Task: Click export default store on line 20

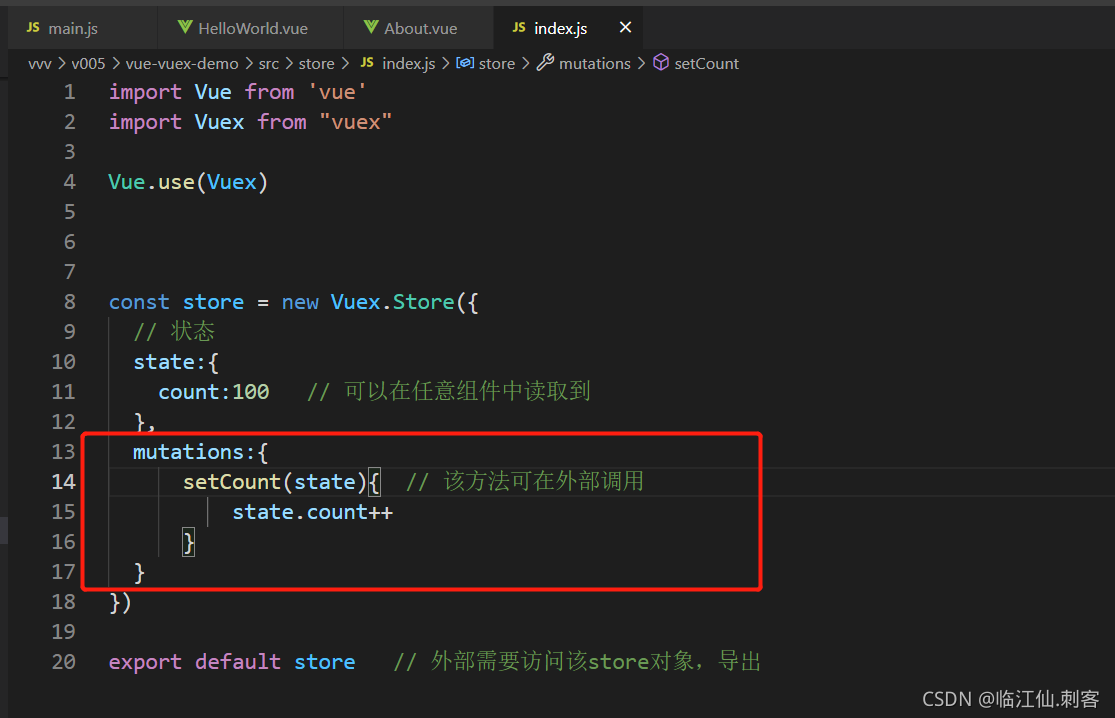Action: click(x=232, y=662)
